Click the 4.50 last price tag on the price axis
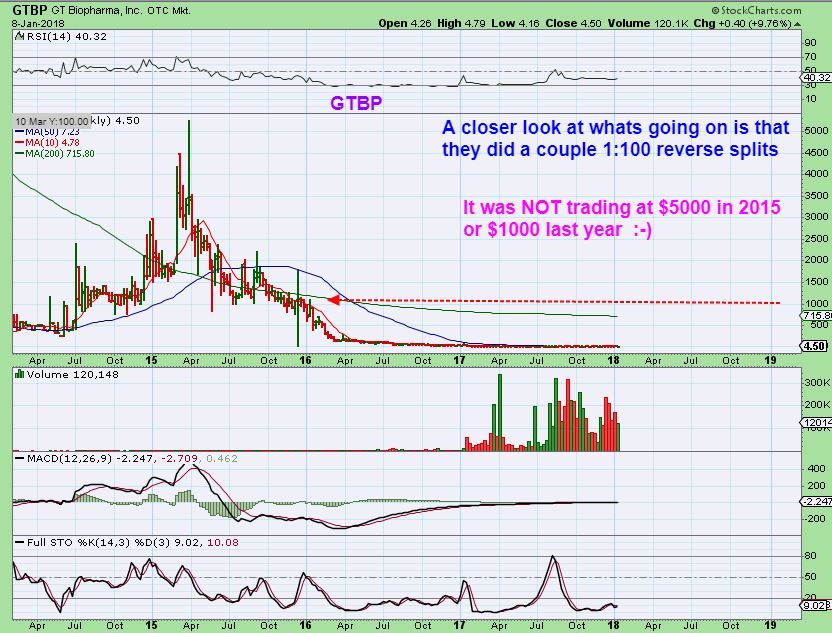The height and width of the screenshot is (633, 832). [x=814, y=346]
